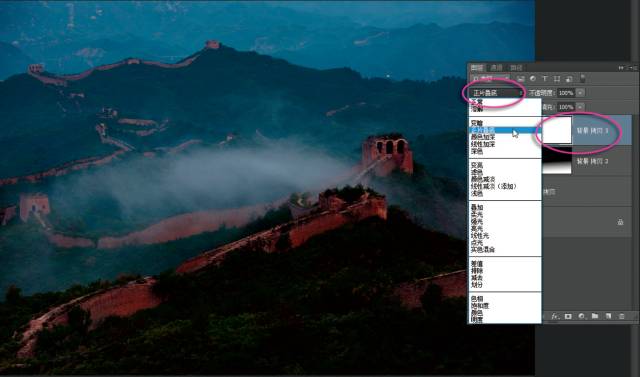Open the opacity (不透明度) slider arrow

580,93
